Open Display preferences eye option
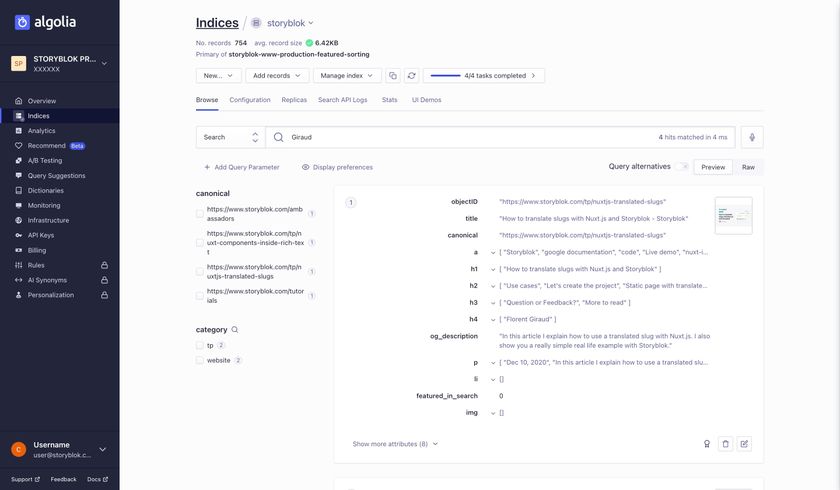This screenshot has width=840, height=490. click(337, 167)
